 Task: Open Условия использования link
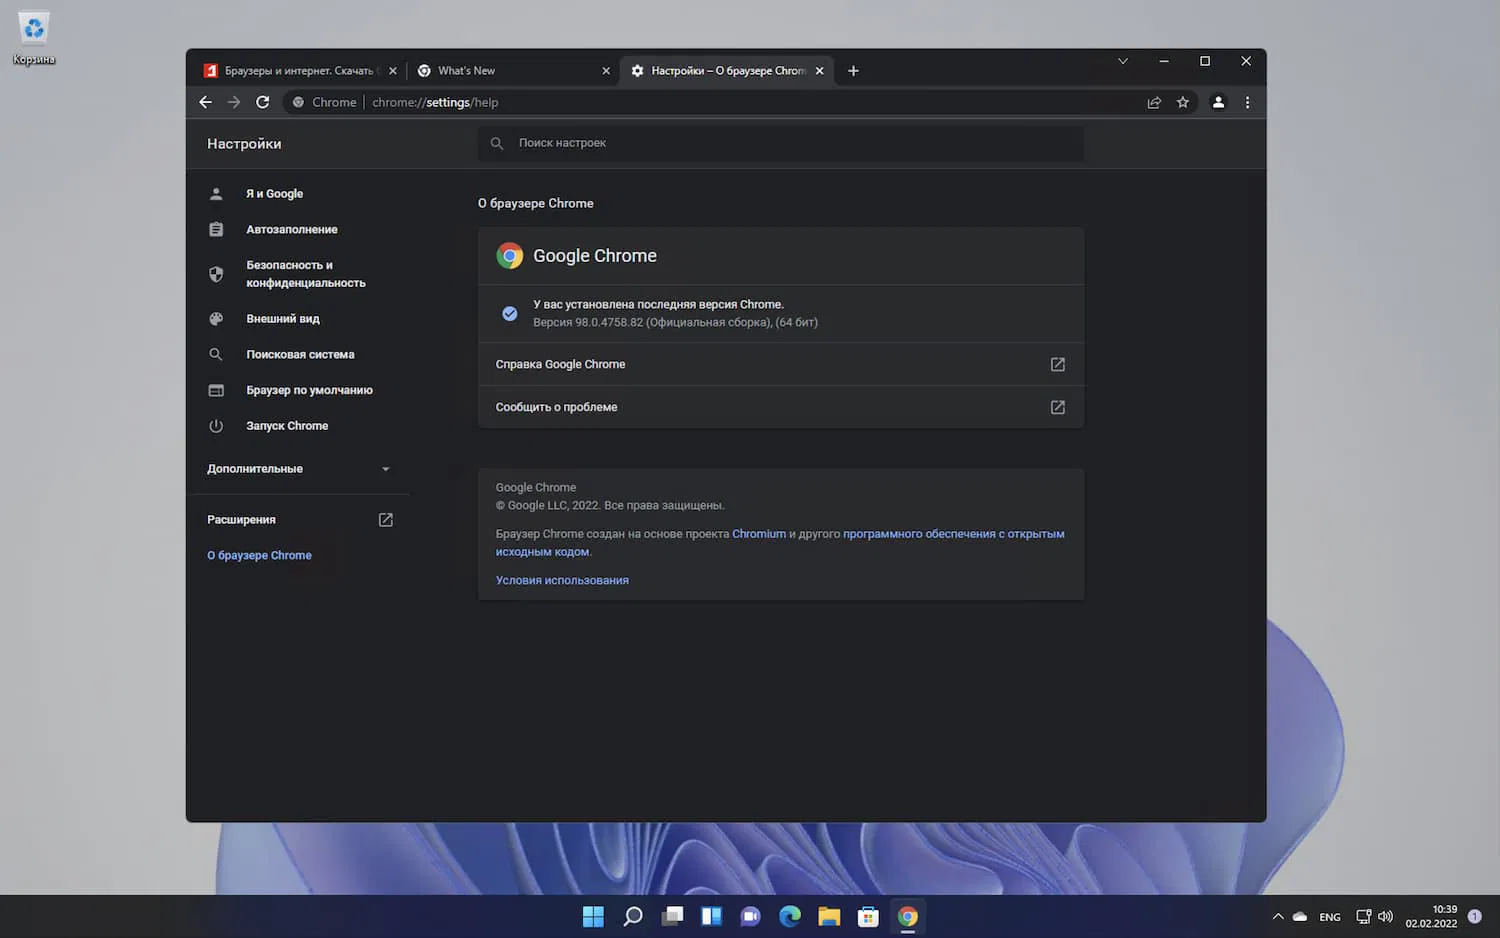click(562, 580)
